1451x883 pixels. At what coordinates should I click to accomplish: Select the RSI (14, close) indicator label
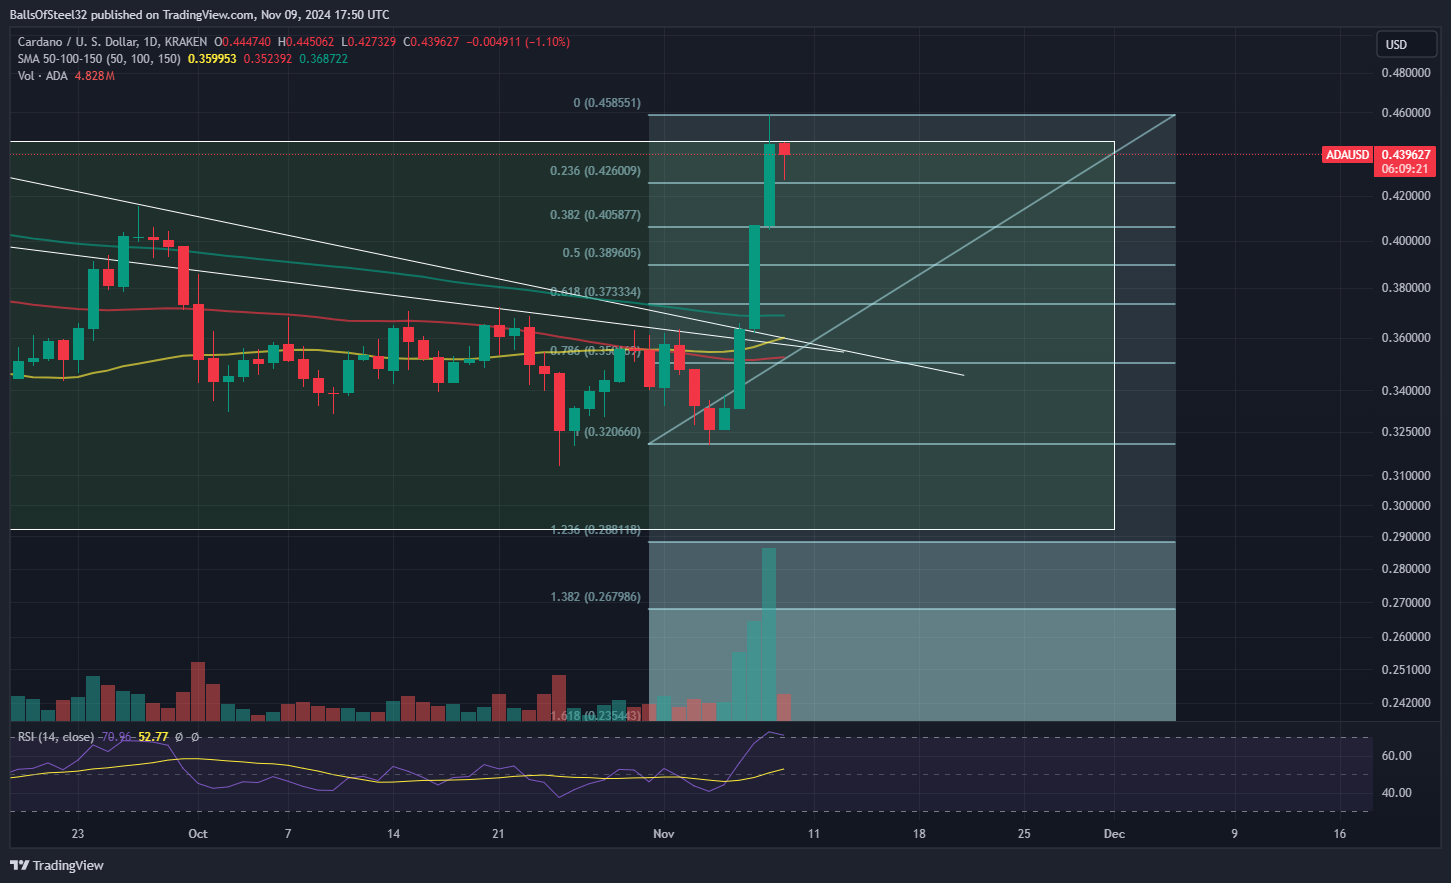click(x=56, y=737)
